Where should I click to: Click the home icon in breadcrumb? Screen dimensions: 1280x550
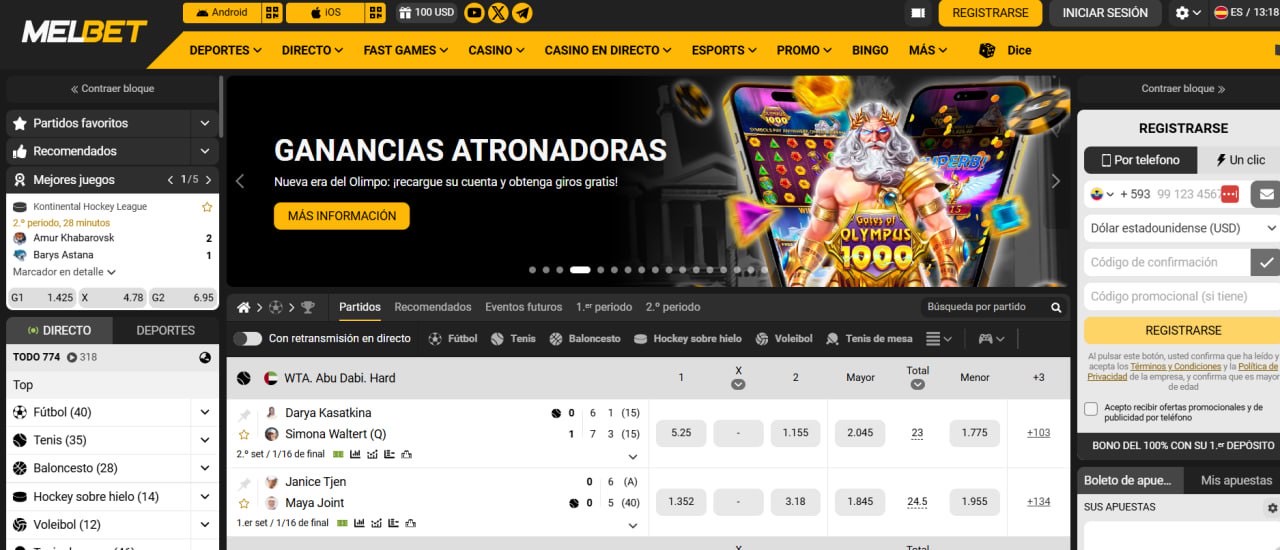click(243, 307)
